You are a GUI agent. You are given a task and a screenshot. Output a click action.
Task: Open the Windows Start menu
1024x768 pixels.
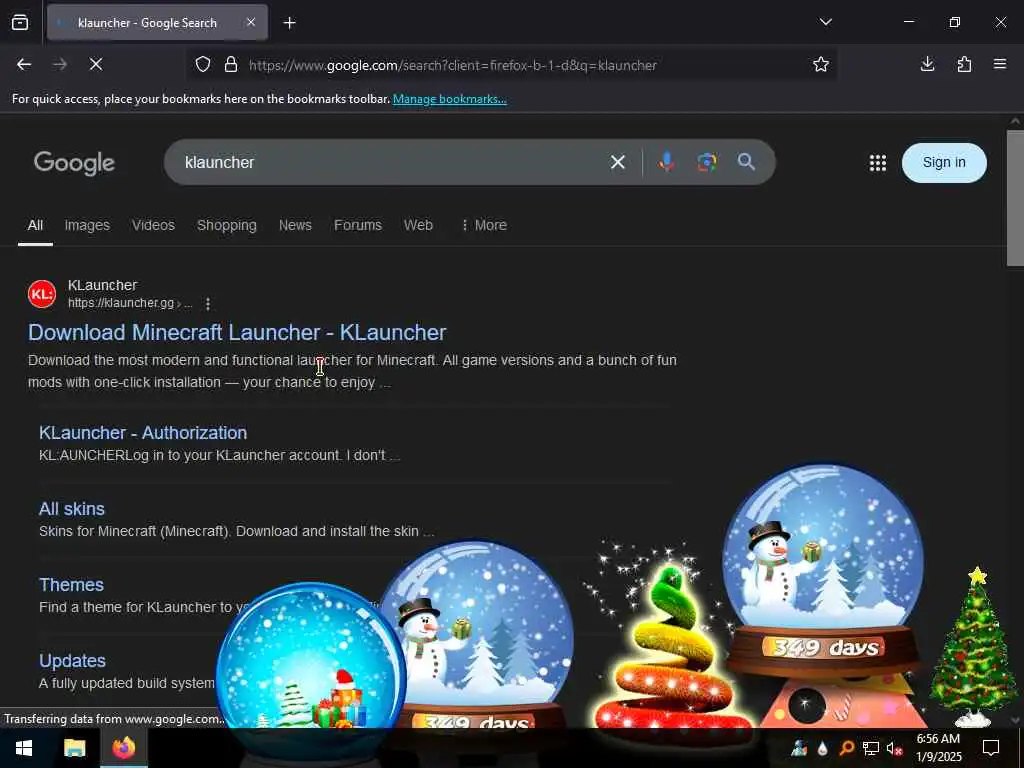click(24, 748)
